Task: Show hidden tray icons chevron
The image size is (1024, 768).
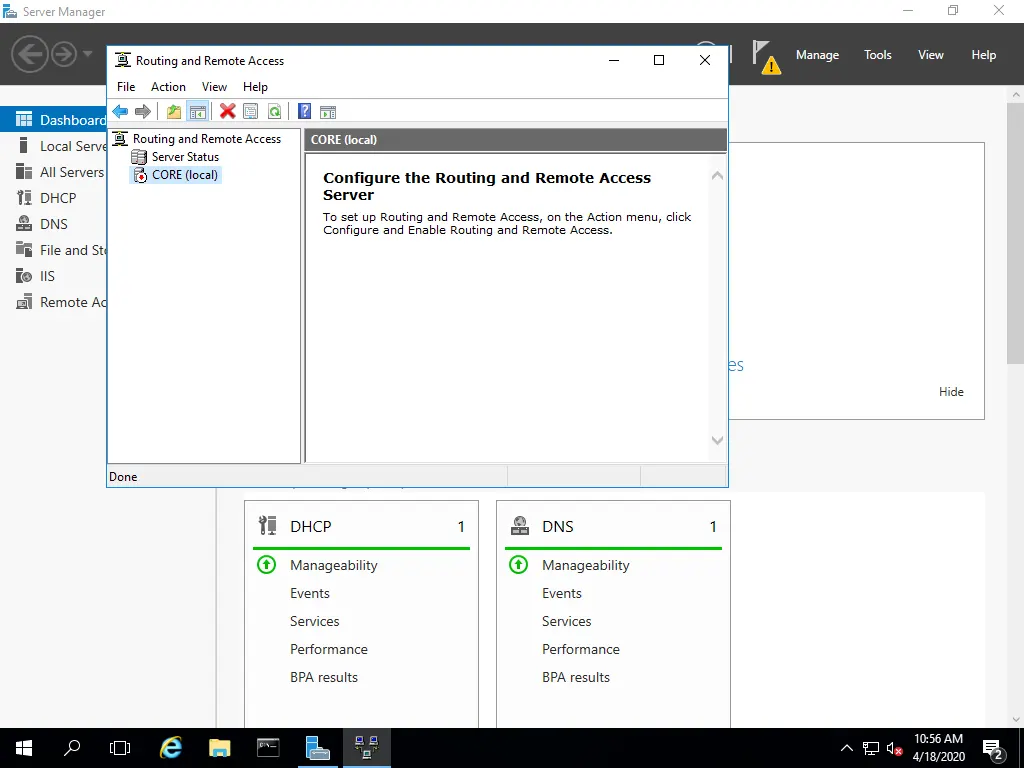Action: [x=846, y=748]
